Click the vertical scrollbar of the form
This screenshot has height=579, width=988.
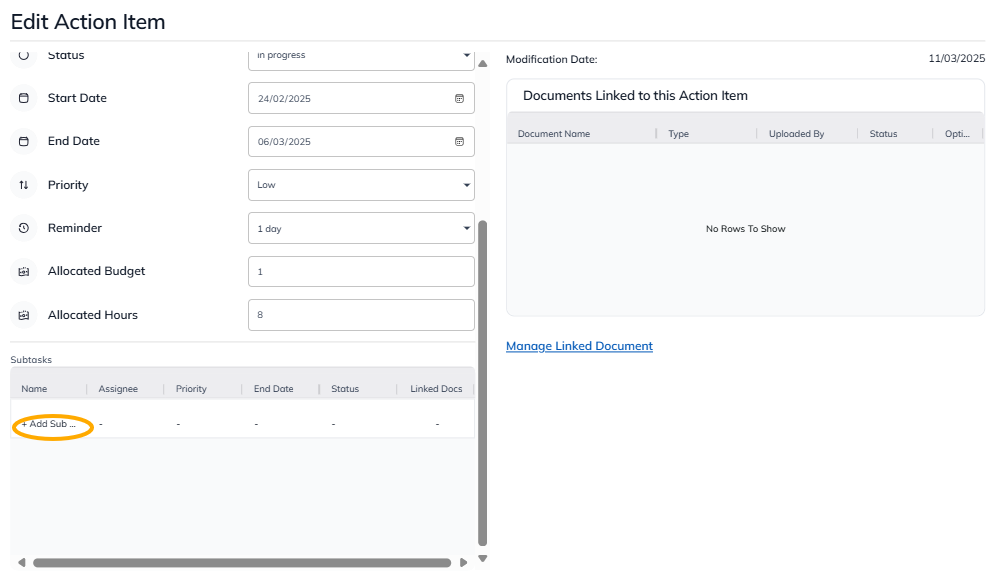coord(483,380)
